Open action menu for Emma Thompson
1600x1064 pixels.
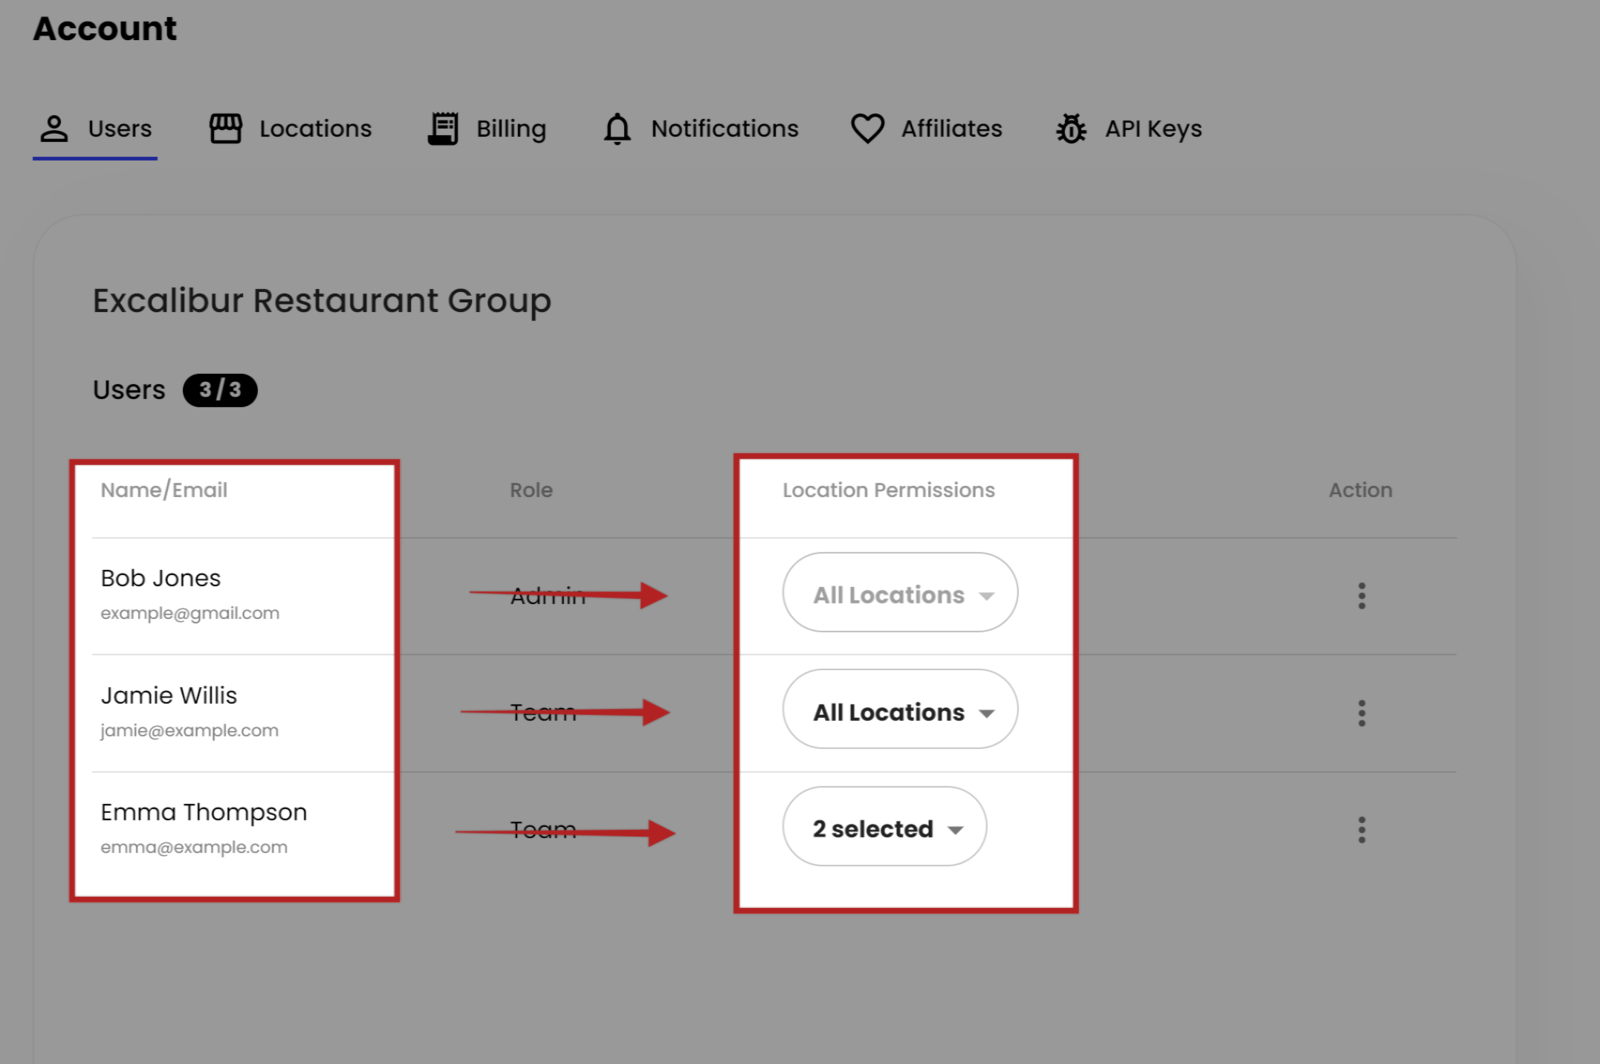click(x=1361, y=830)
